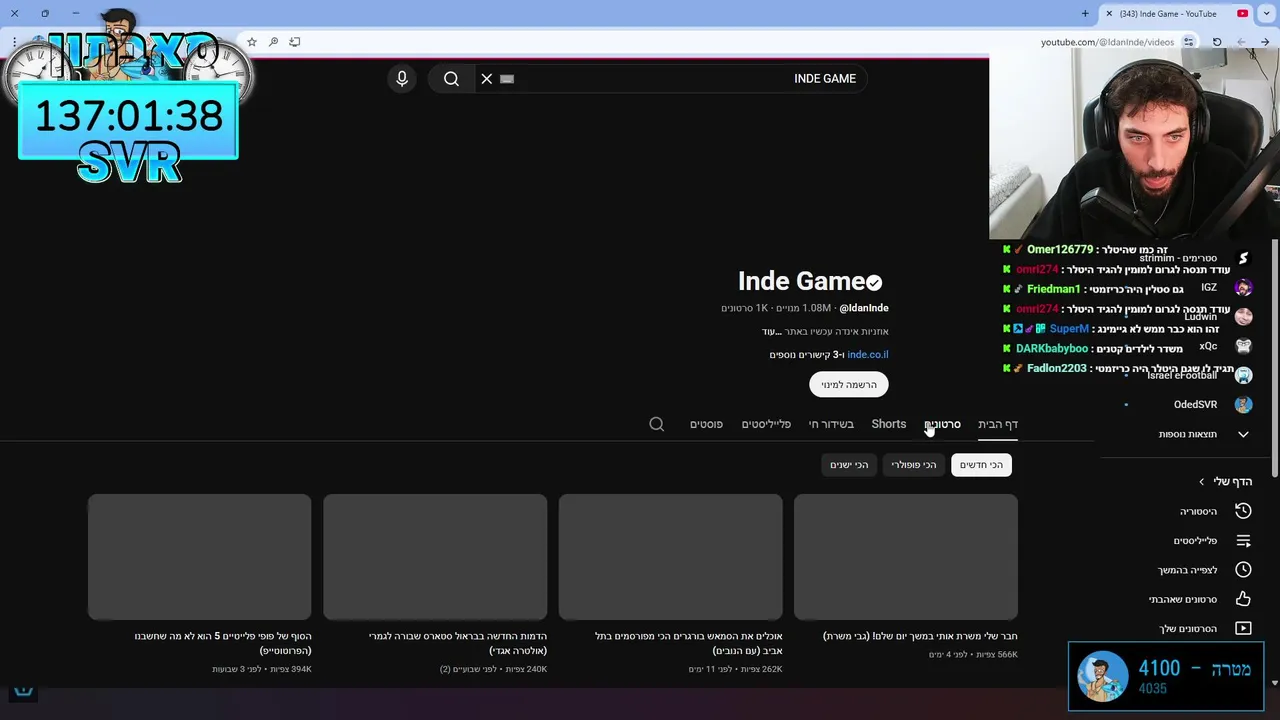Expand the הדף שלי section chevron
This screenshot has height=720, width=1280.
(x=1202, y=482)
